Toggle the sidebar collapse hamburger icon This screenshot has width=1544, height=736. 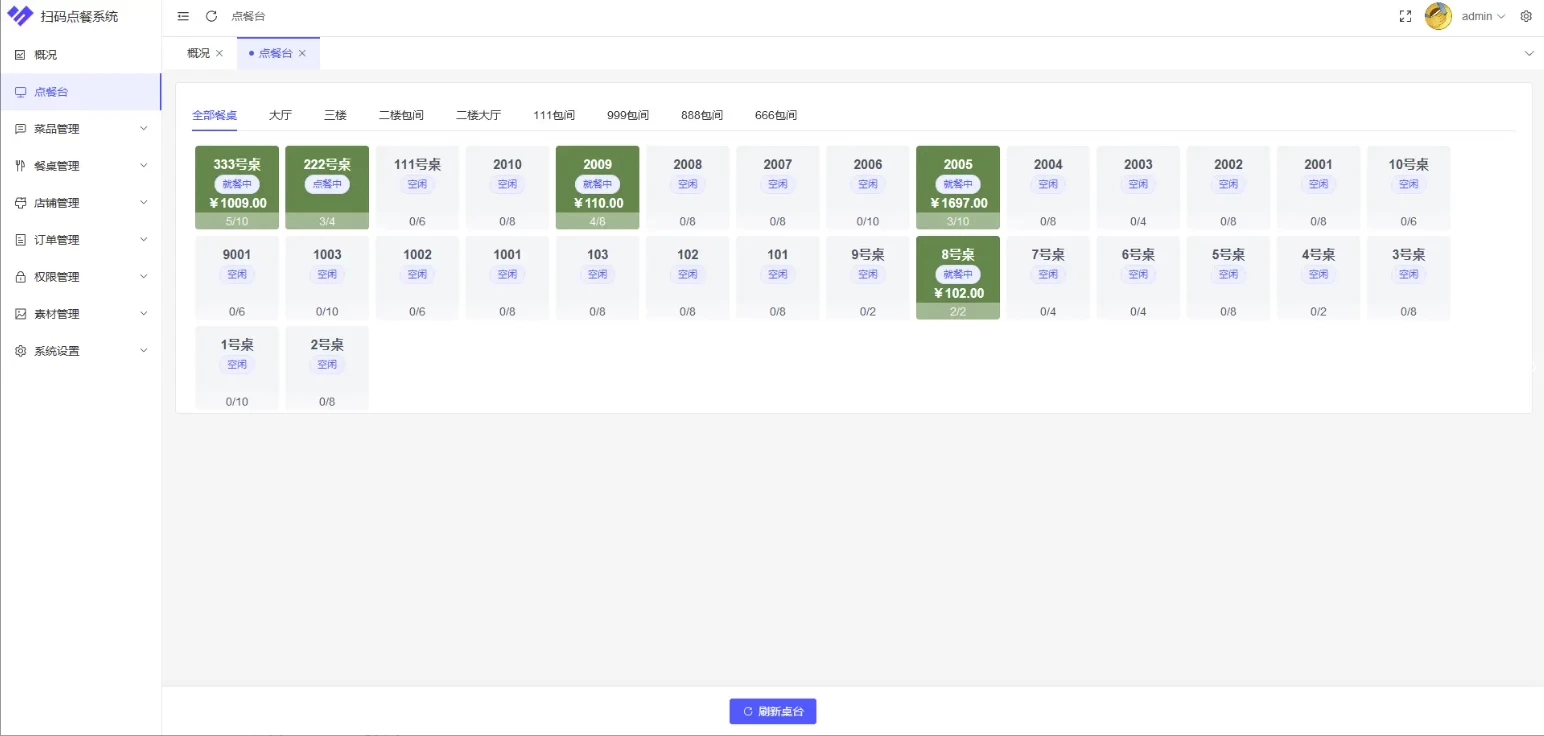183,16
